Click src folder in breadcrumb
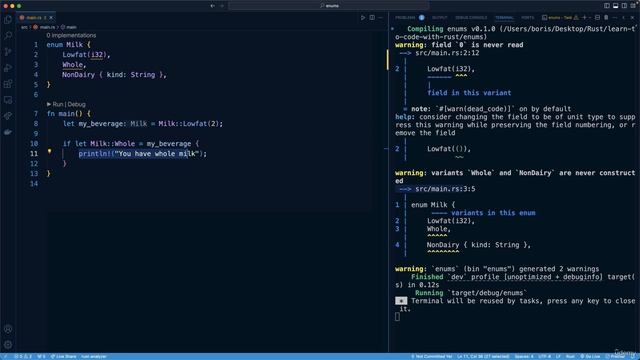 tap(24, 27)
